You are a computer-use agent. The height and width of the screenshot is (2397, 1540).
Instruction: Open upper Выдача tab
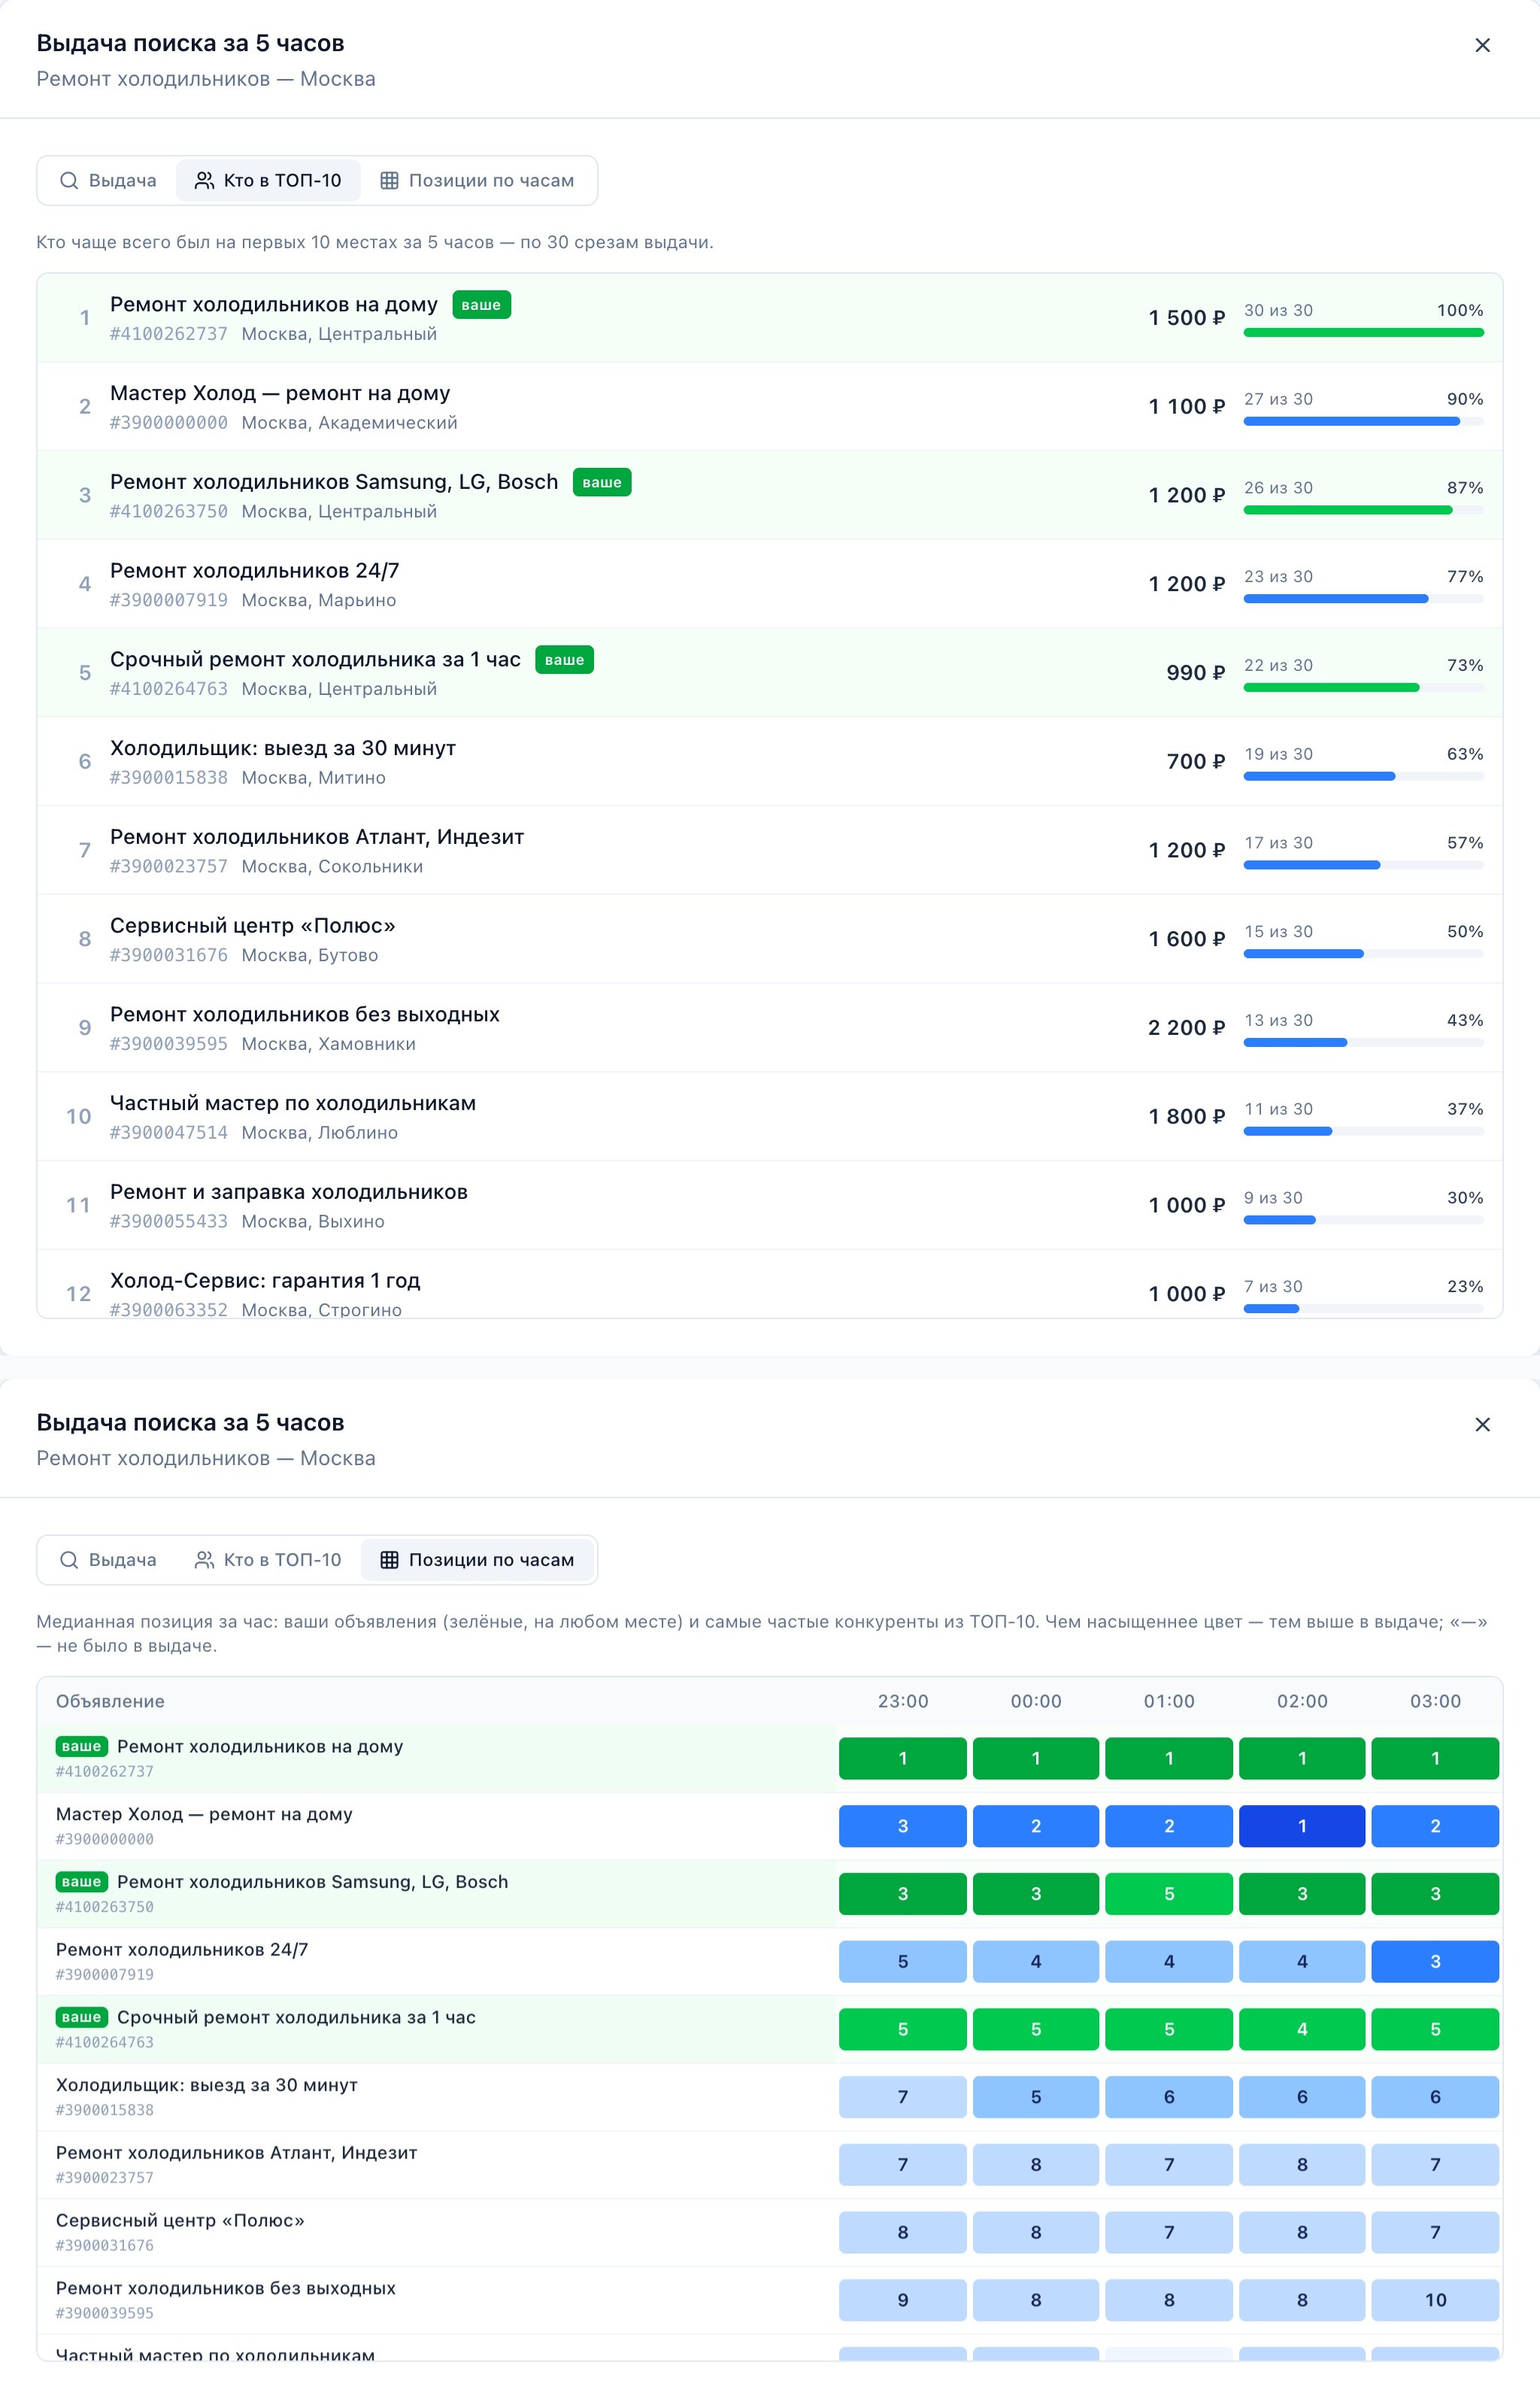pyautogui.click(x=108, y=180)
